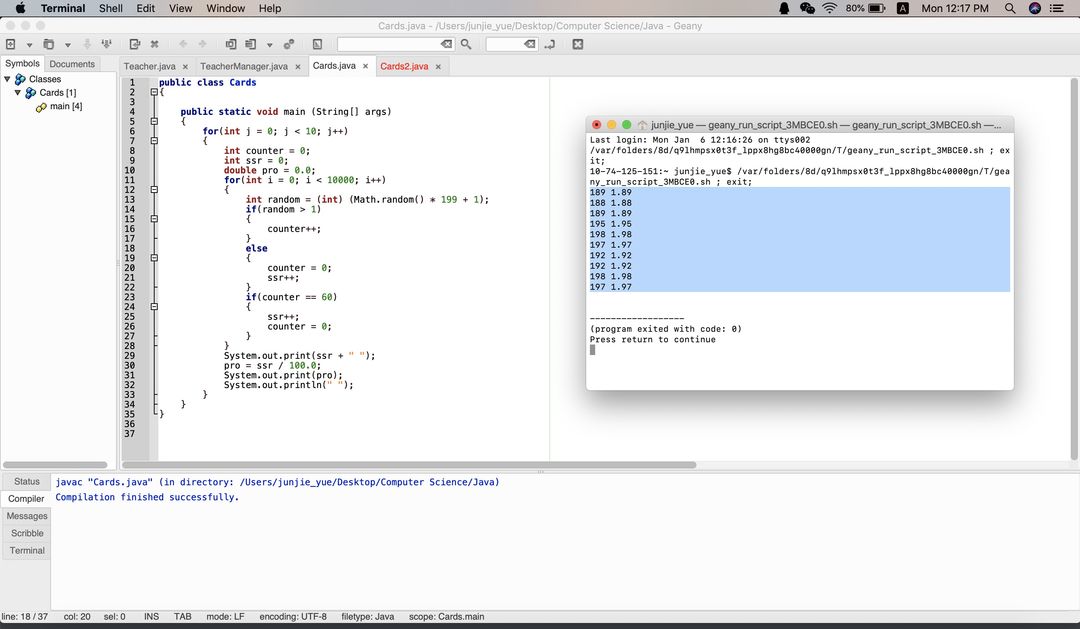Show the Scribble tab

point(27,533)
